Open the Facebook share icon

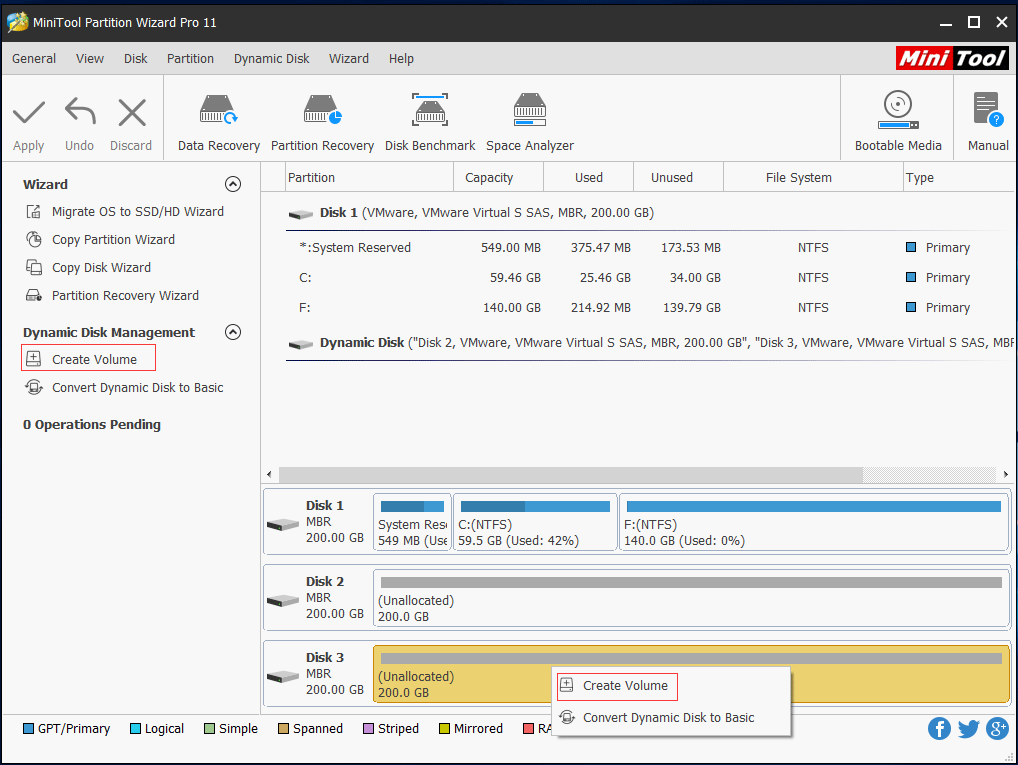tap(939, 729)
